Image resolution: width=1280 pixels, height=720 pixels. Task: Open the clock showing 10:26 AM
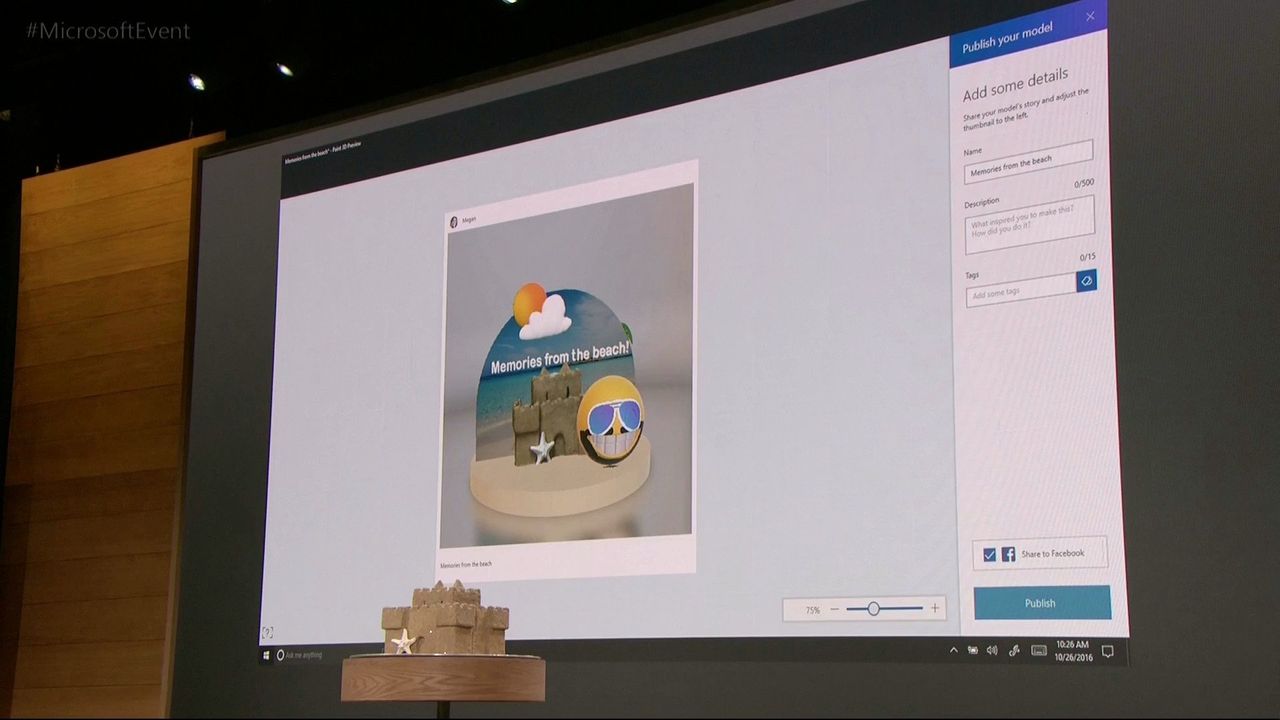(1073, 650)
